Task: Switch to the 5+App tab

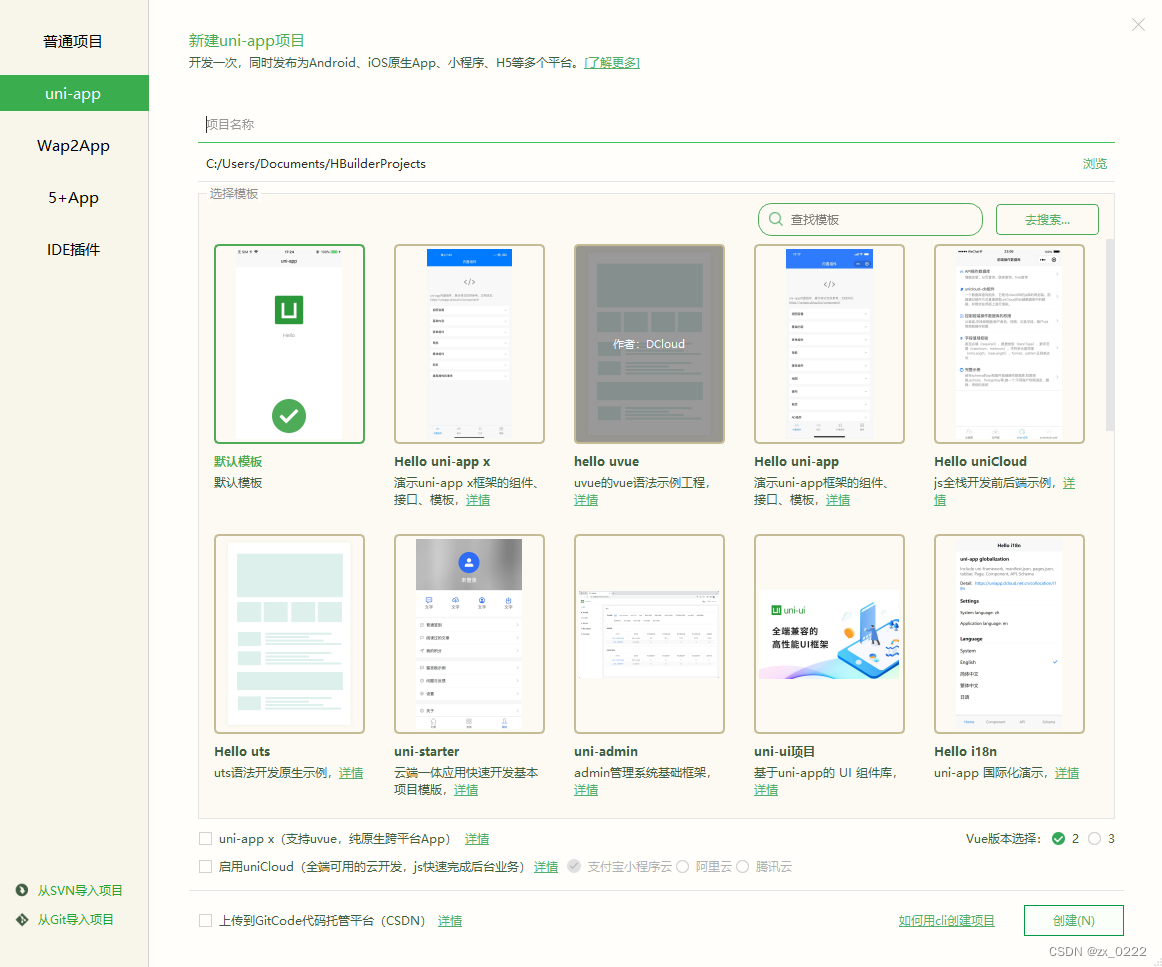Action: pyautogui.click(x=73, y=197)
